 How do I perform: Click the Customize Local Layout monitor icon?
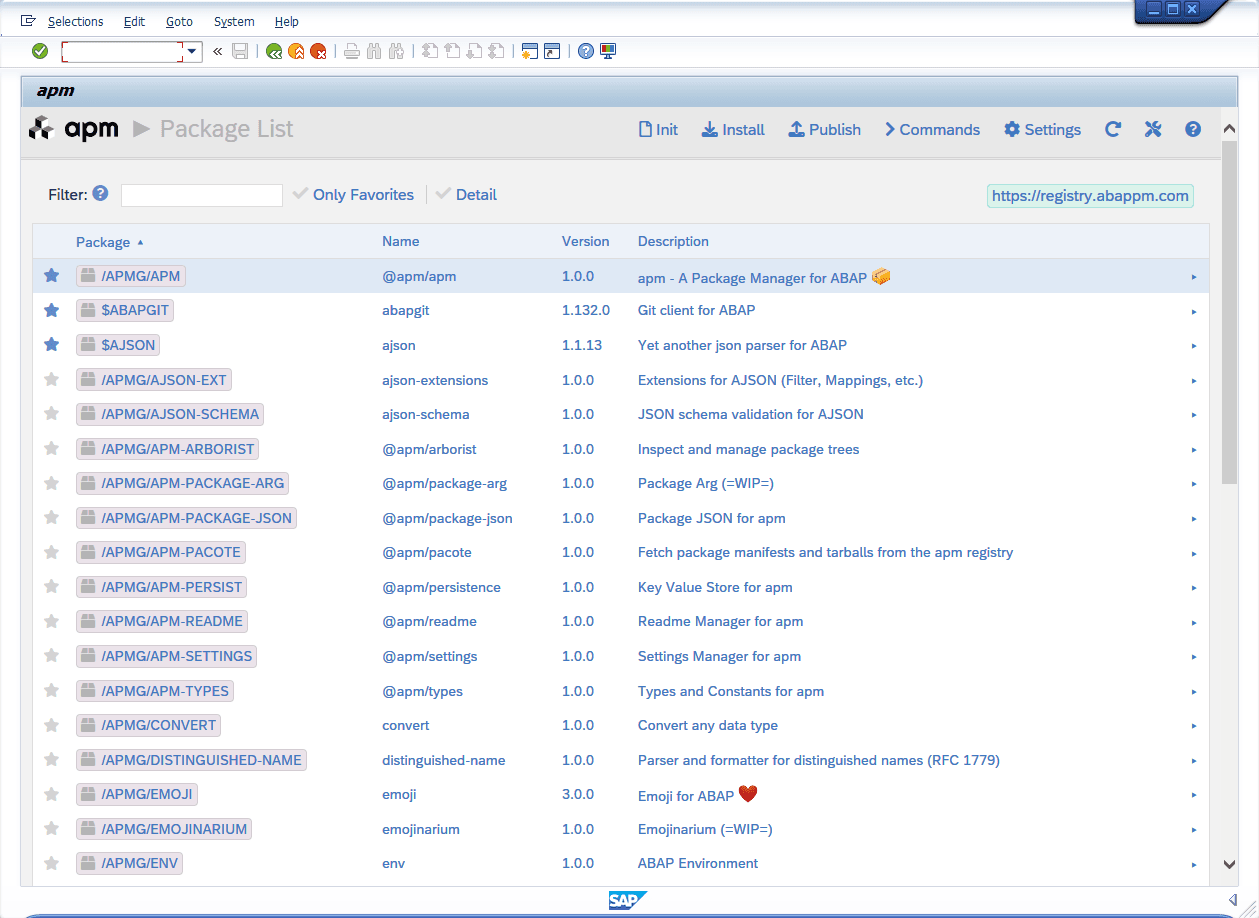coord(608,51)
